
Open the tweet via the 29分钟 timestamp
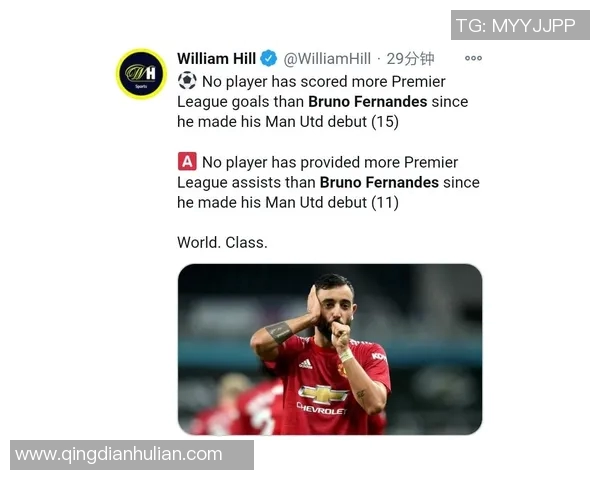[410, 59]
